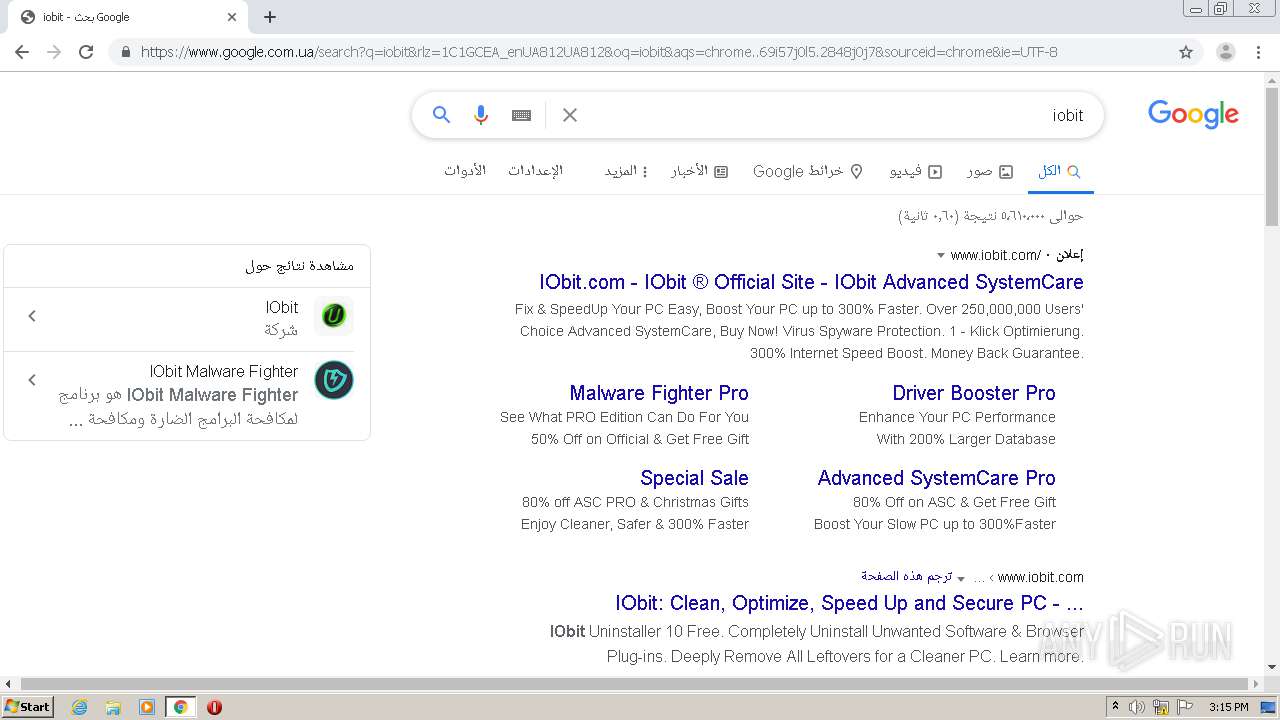Viewport: 1280px width, 720px height.
Task: Reload the page
Action: coord(86,52)
